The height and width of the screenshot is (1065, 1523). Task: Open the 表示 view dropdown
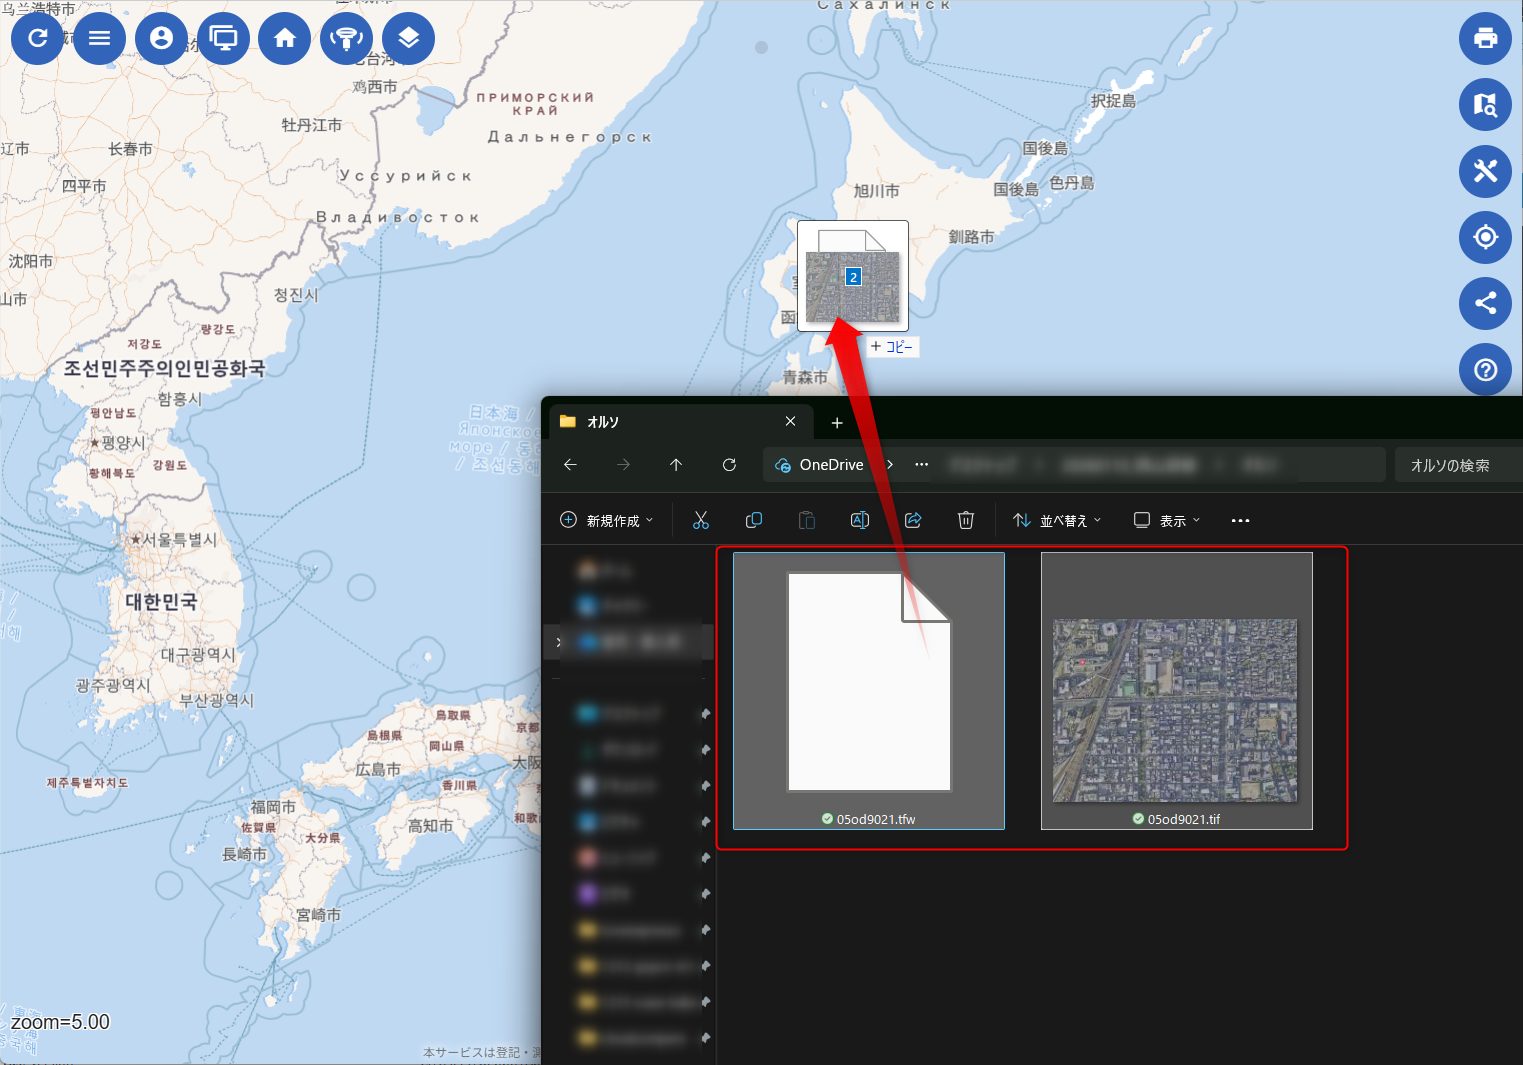[1167, 521]
